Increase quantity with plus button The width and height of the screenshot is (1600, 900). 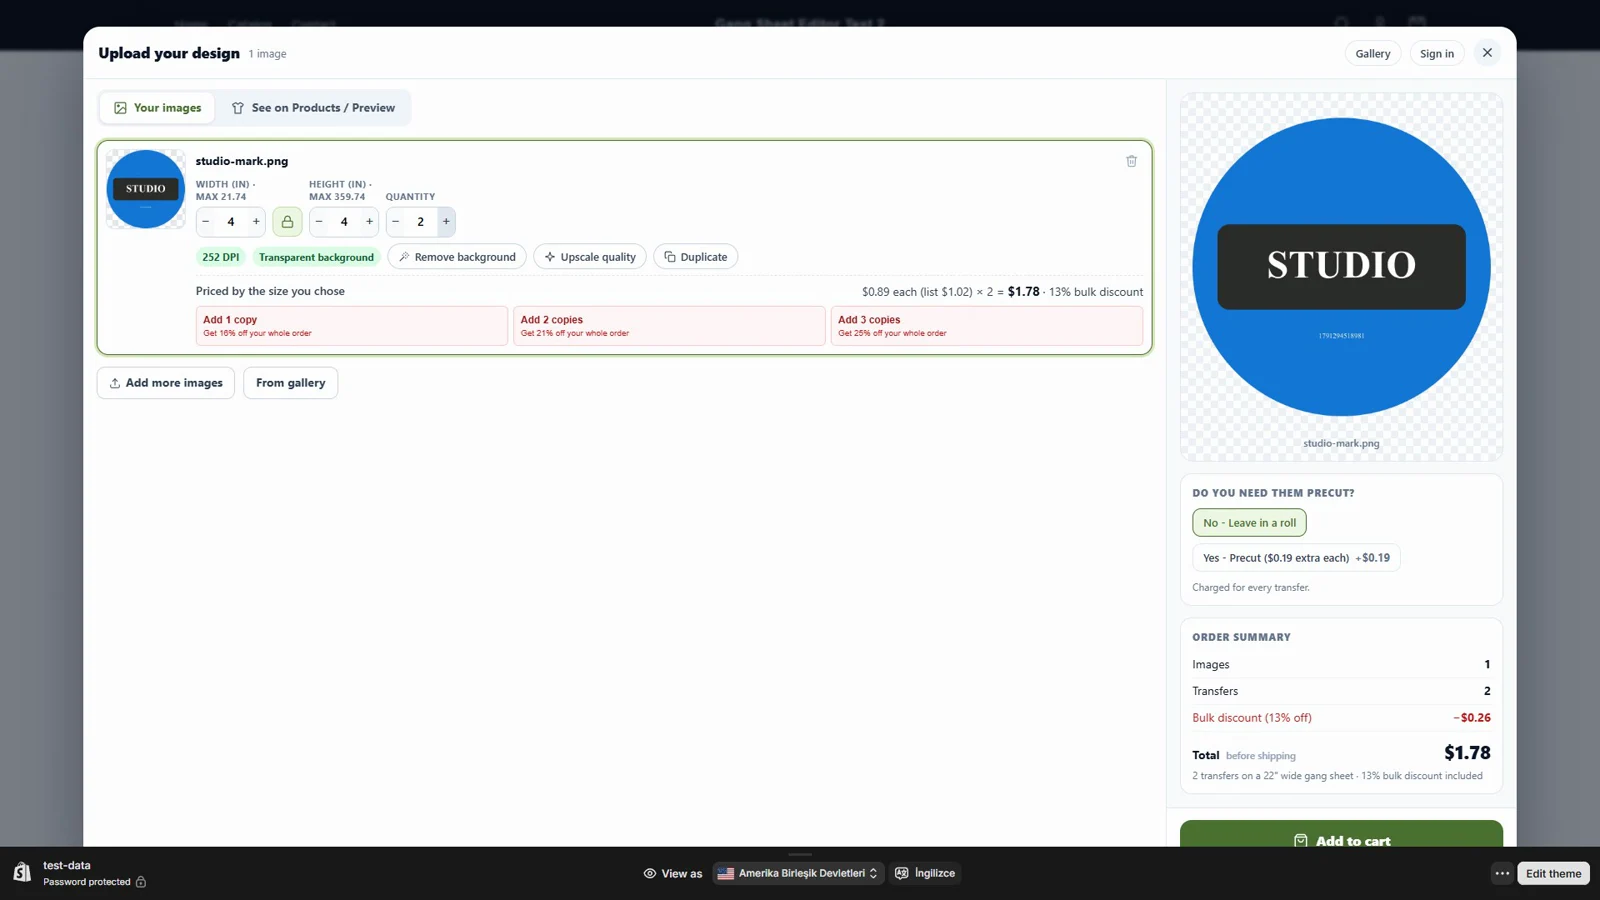coord(446,222)
